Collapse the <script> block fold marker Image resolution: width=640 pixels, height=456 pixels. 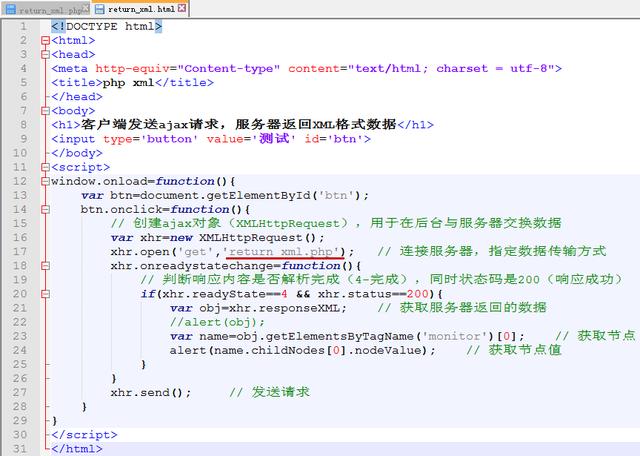[x=45, y=167]
